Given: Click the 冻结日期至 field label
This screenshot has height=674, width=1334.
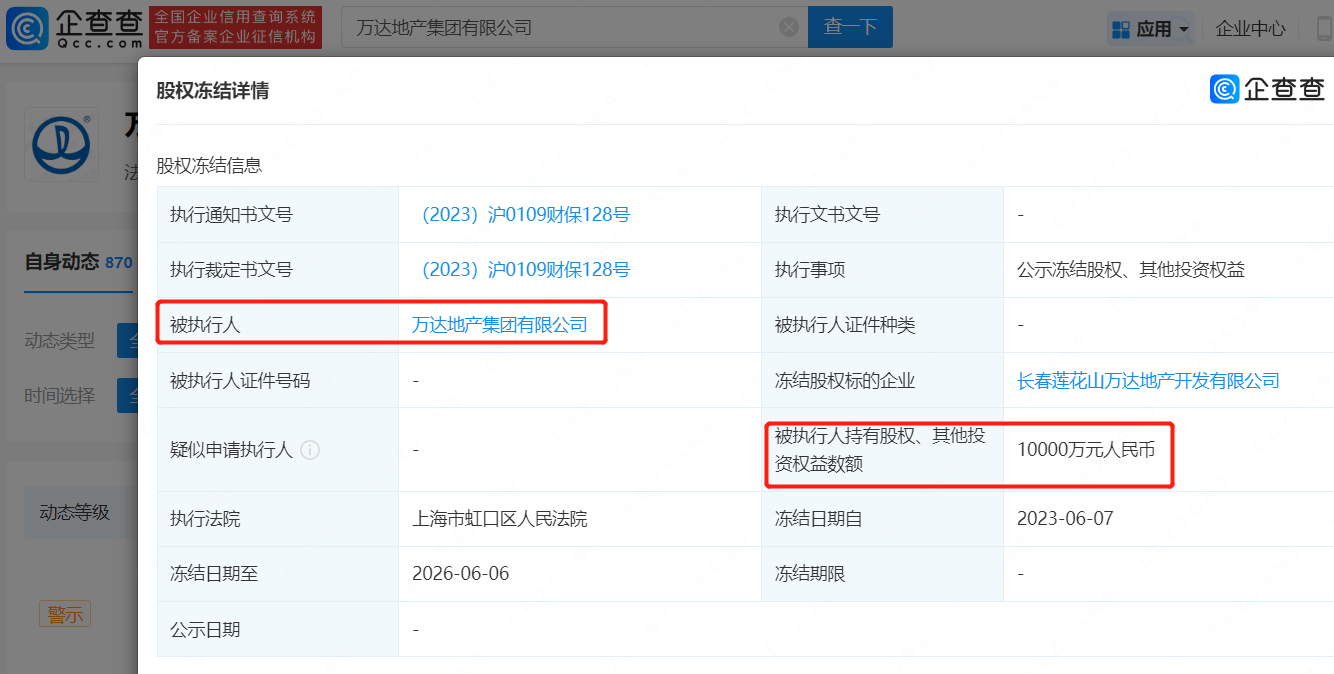Looking at the screenshot, I should (x=214, y=574).
